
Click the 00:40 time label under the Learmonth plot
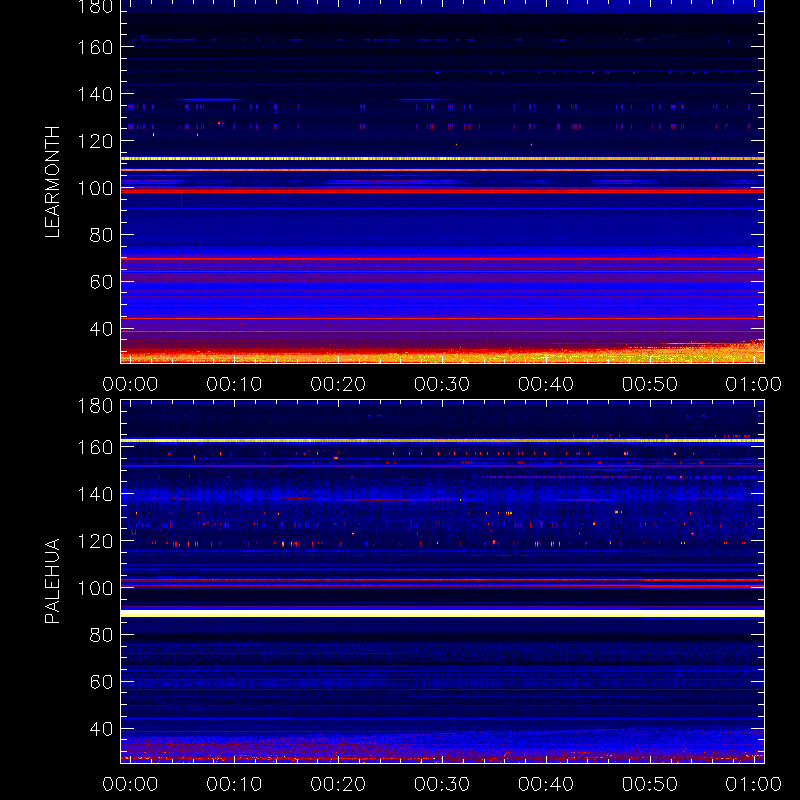tap(546, 384)
